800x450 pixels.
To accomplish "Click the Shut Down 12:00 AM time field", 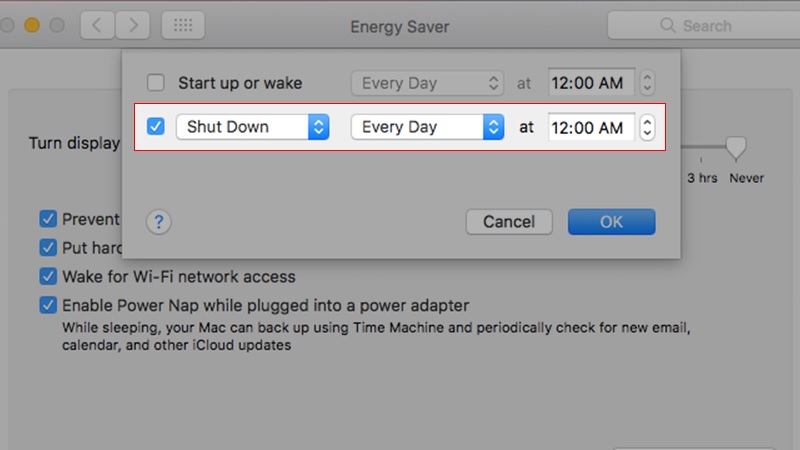I will pyautogui.click(x=588, y=128).
